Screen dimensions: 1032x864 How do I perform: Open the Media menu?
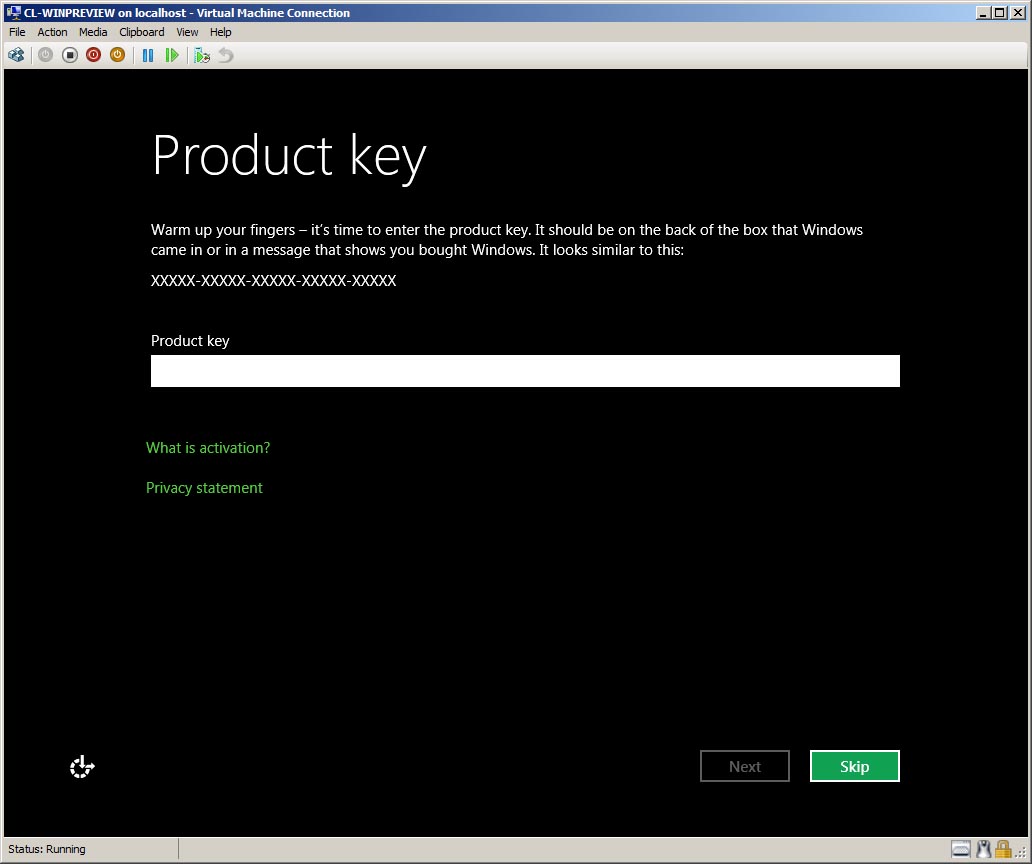(x=93, y=32)
